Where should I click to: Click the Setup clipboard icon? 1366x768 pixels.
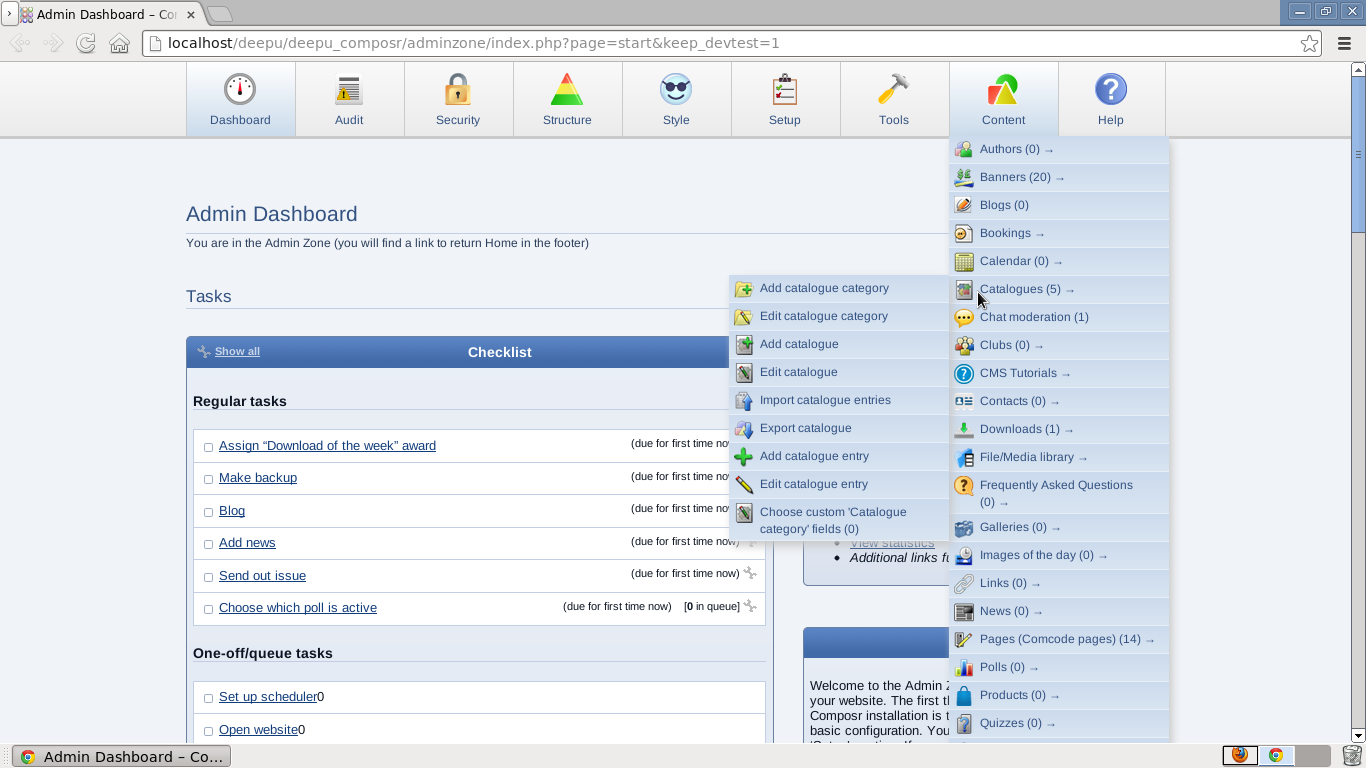tap(785, 90)
